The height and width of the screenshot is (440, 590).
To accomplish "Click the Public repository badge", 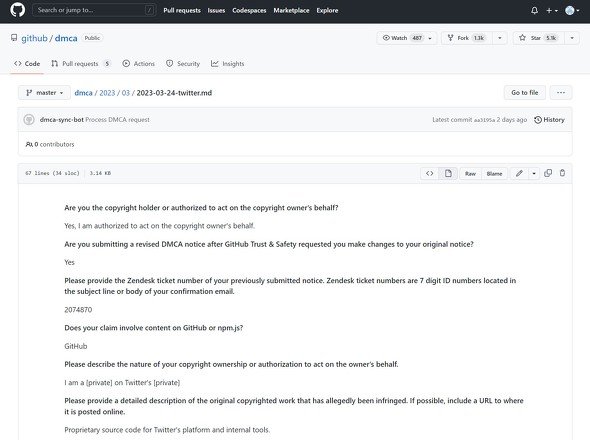I will 92,38.
